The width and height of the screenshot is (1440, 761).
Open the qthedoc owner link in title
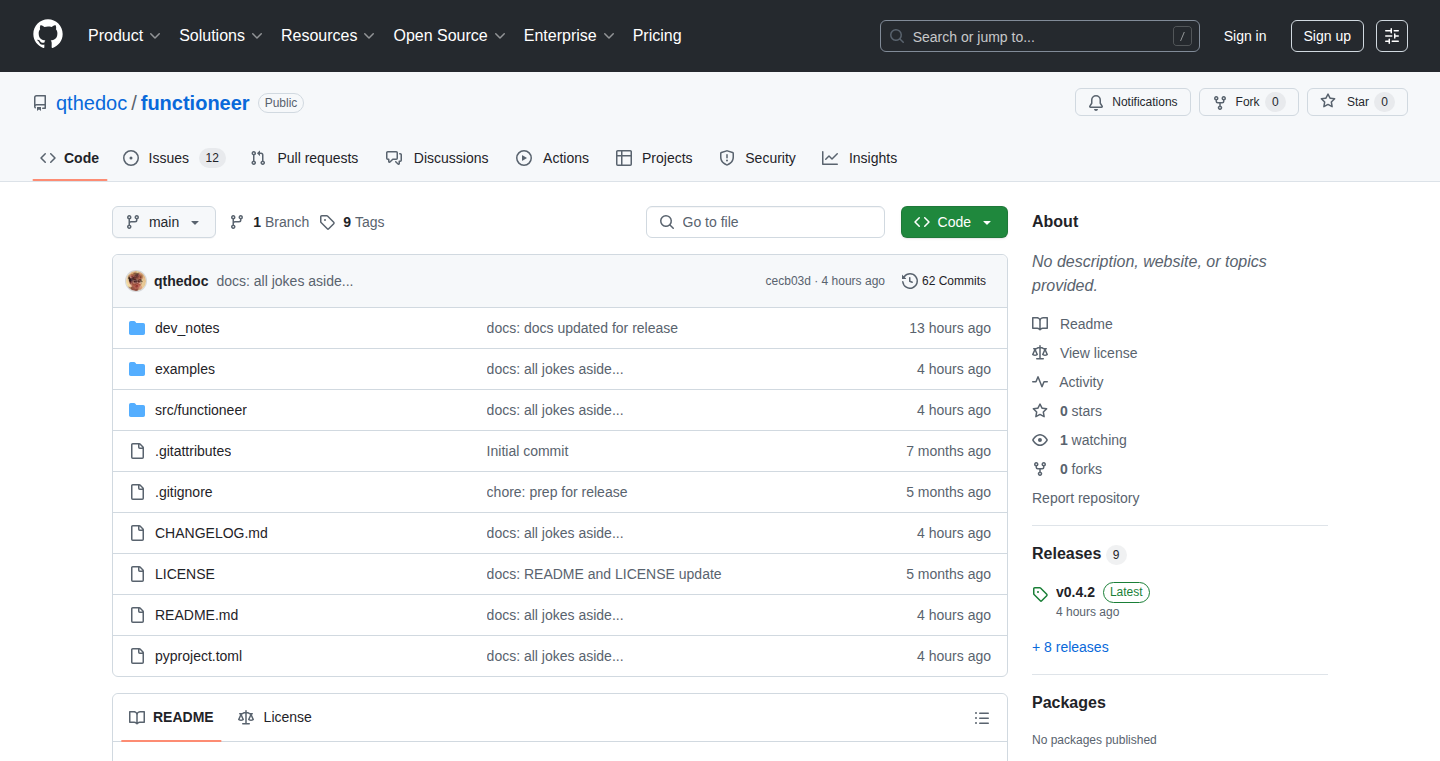91,103
